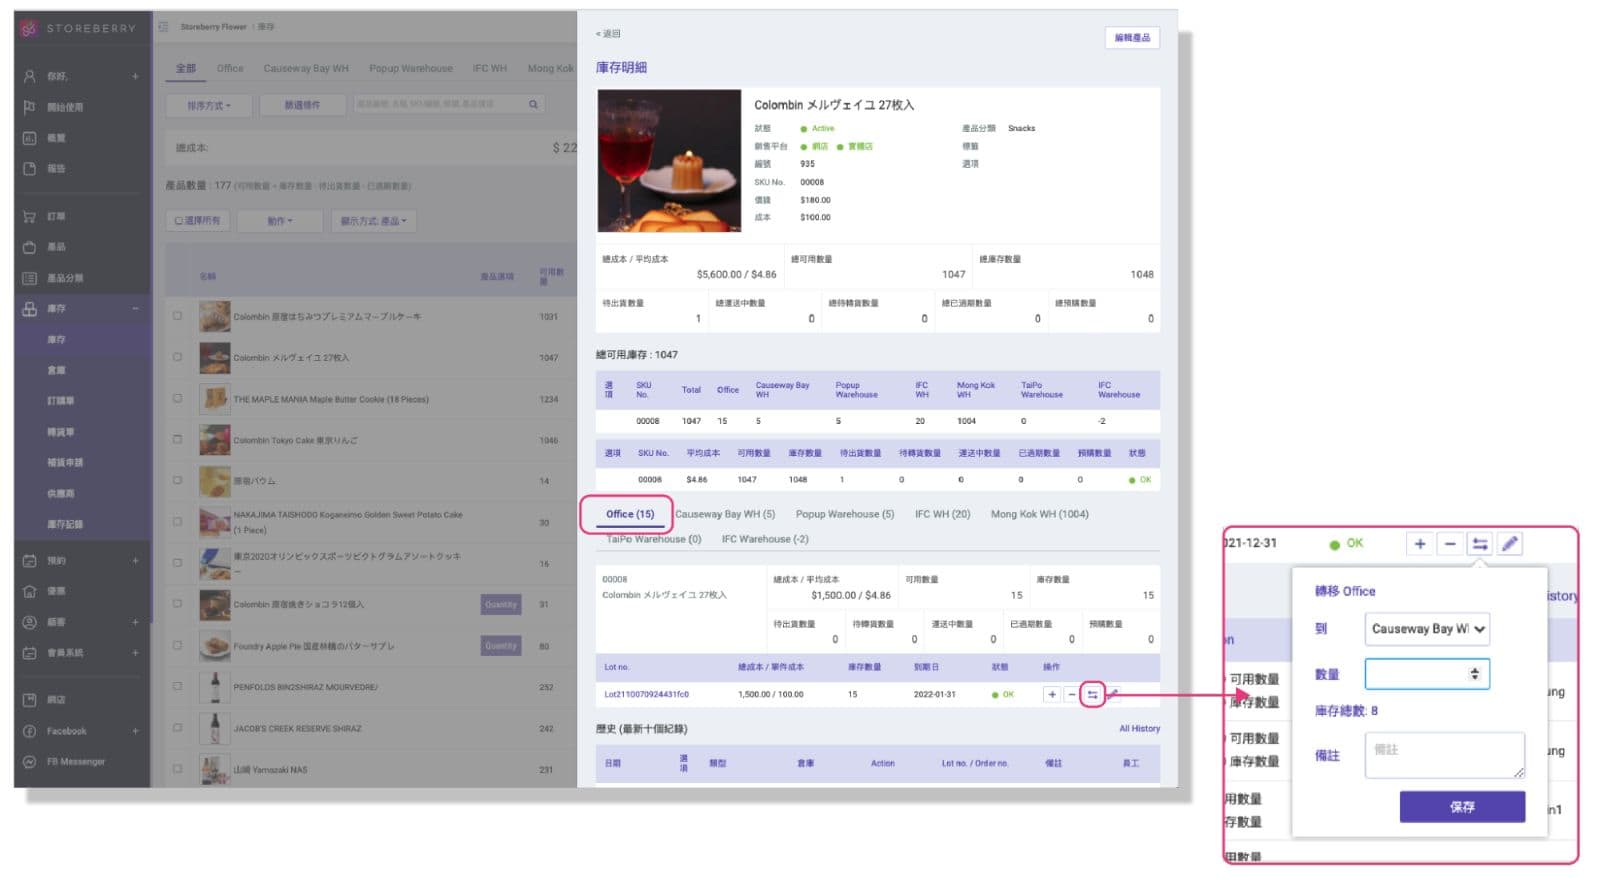Click the minus icon above 轉移 Office popup
The height and width of the screenshot is (887, 1599).
1450,544
